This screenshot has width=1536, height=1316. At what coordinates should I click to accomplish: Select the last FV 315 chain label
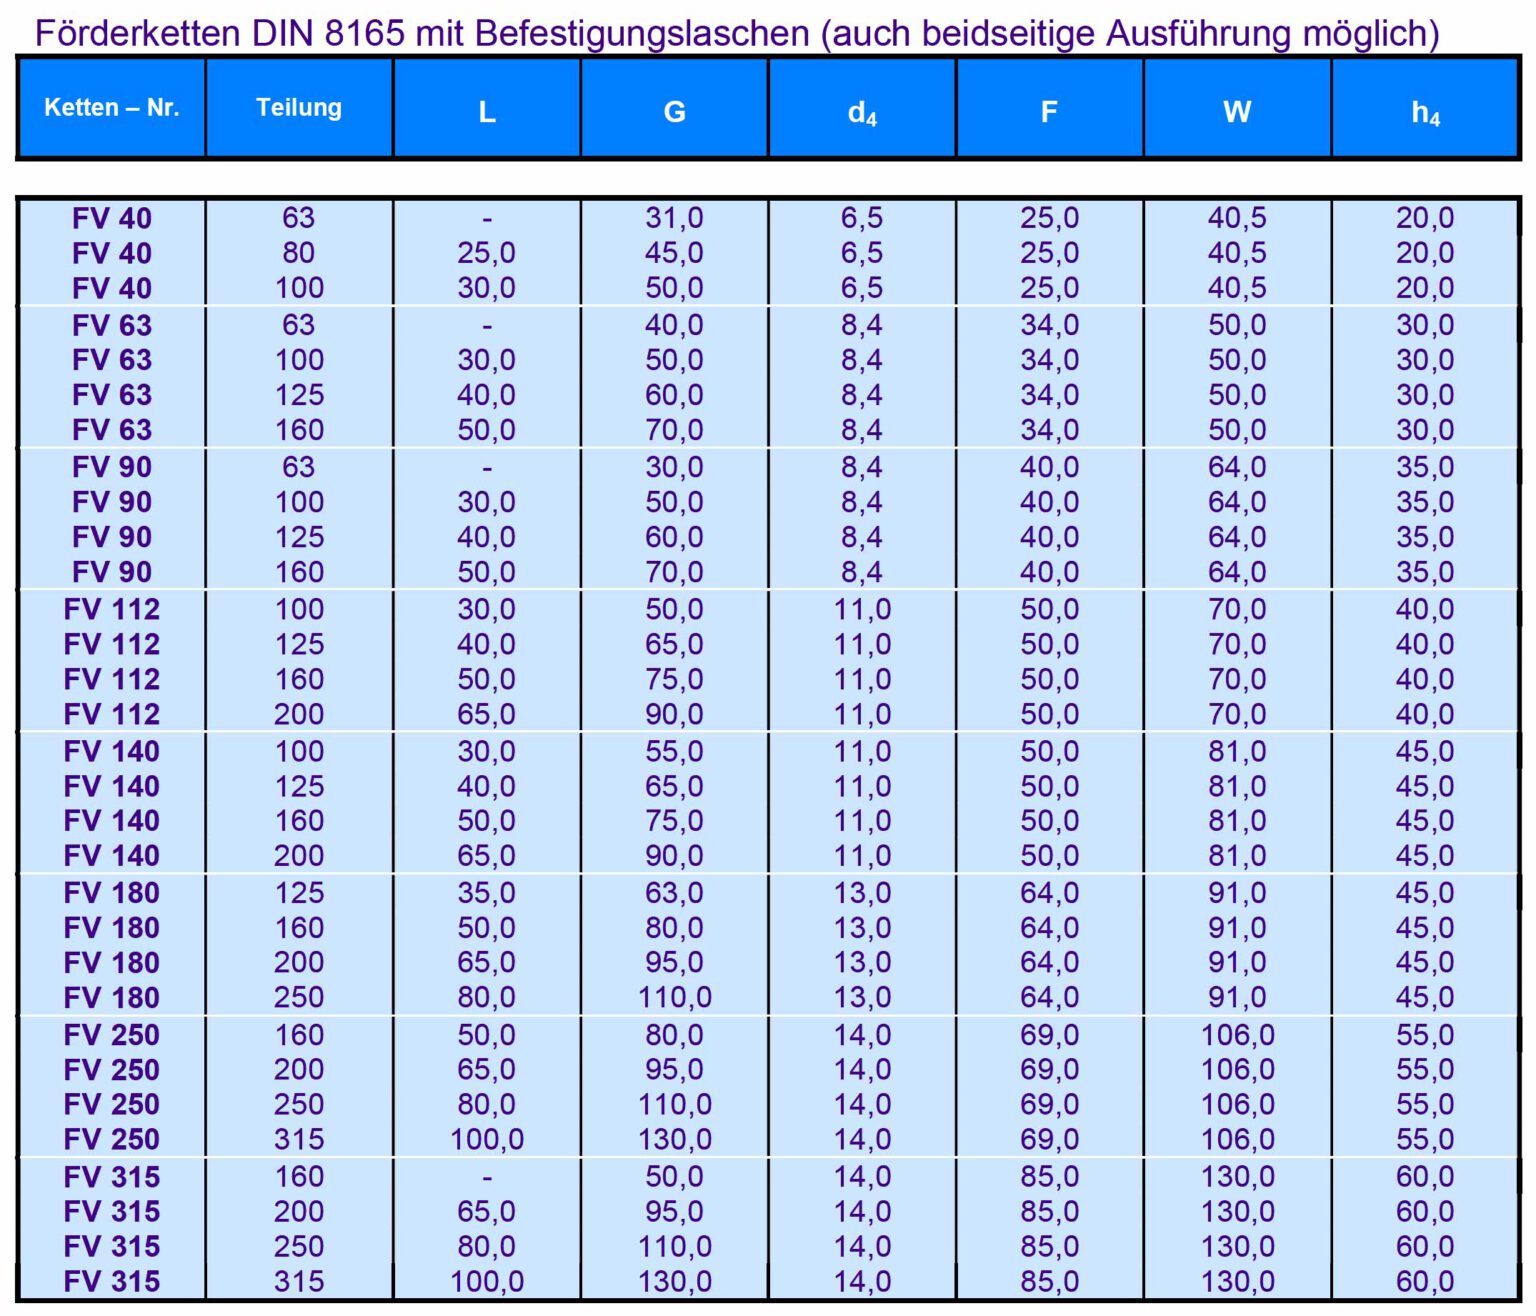tap(111, 1281)
